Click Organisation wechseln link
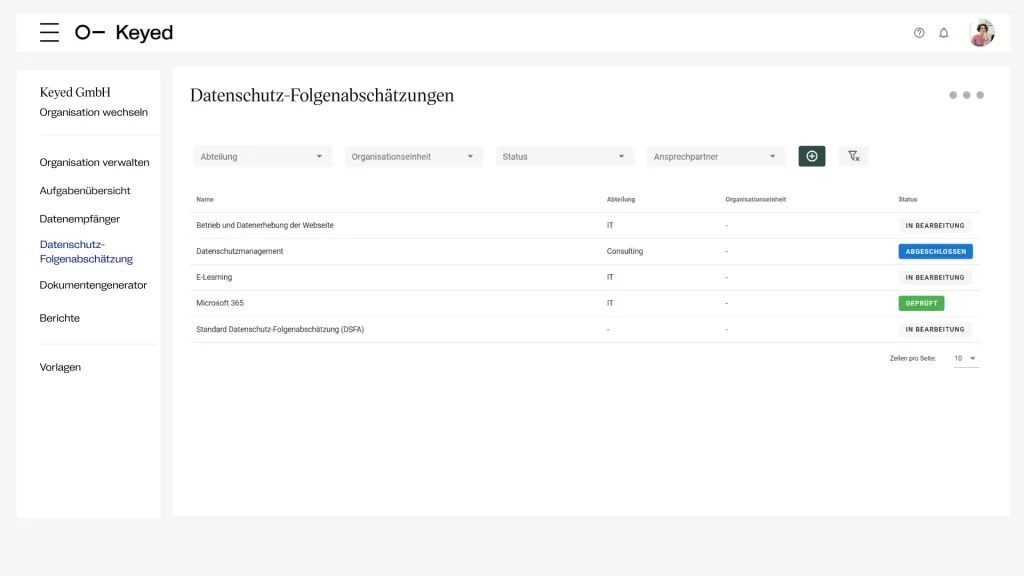 point(93,112)
